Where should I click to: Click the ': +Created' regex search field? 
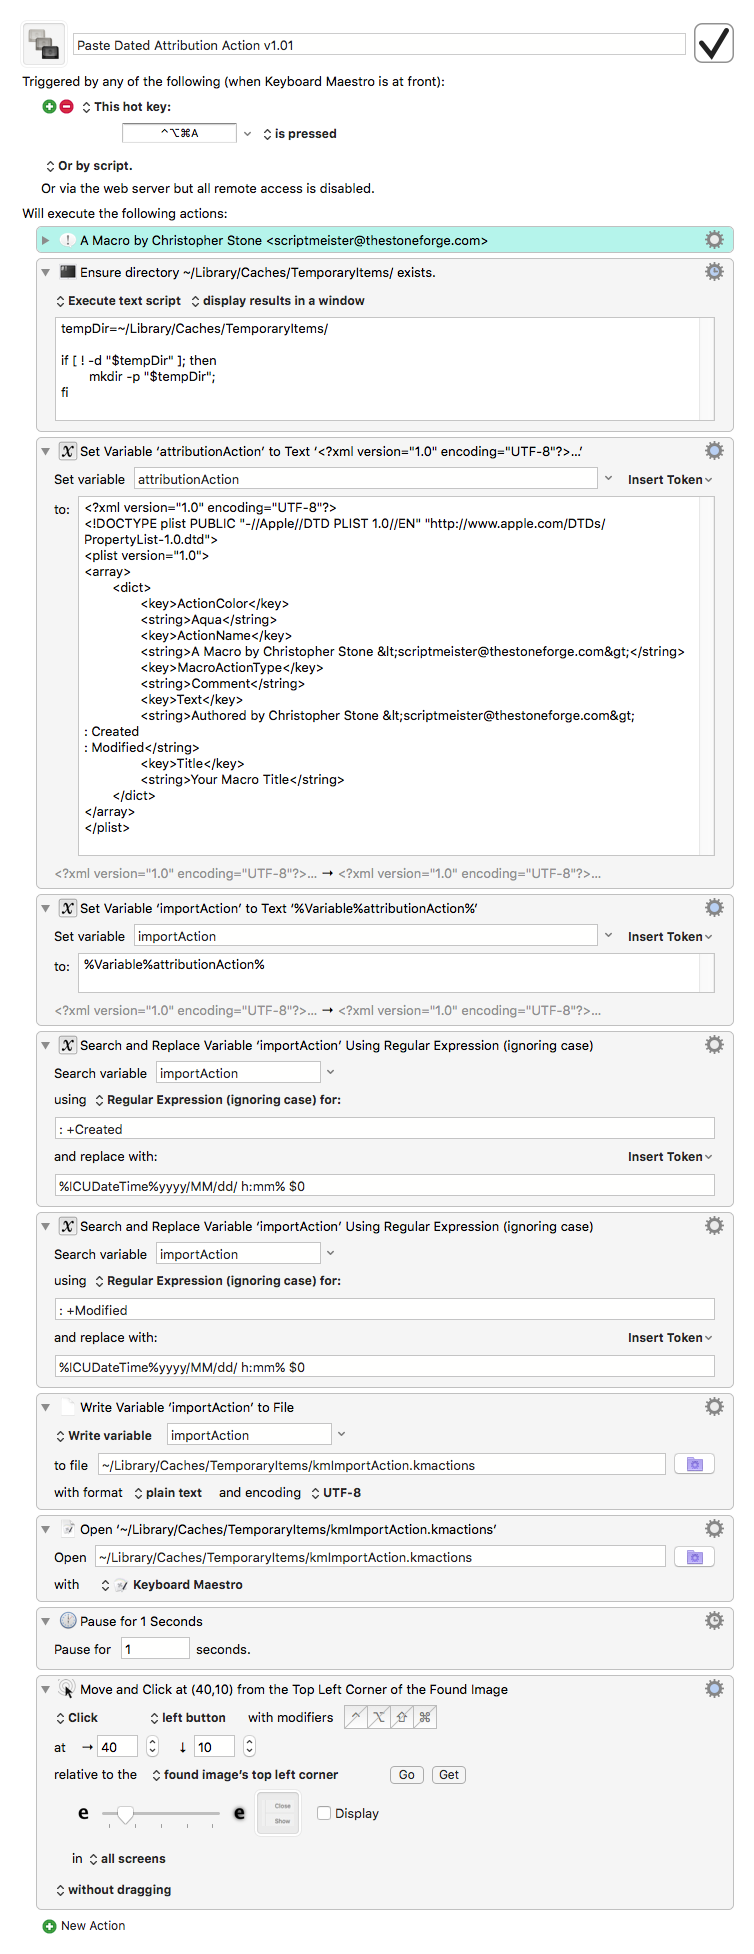[x=385, y=1129]
